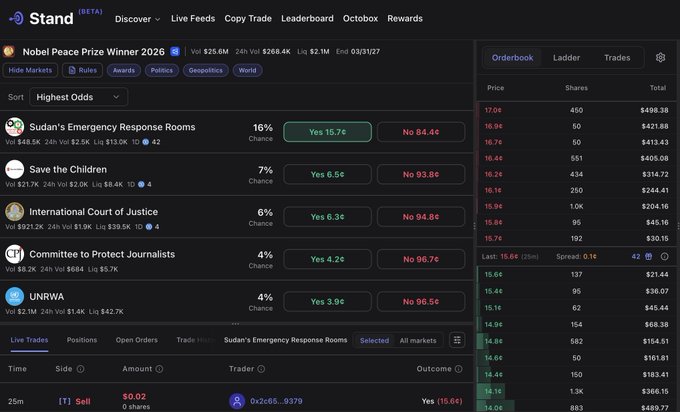
Task: Expand the Discover menu
Action: point(137,19)
